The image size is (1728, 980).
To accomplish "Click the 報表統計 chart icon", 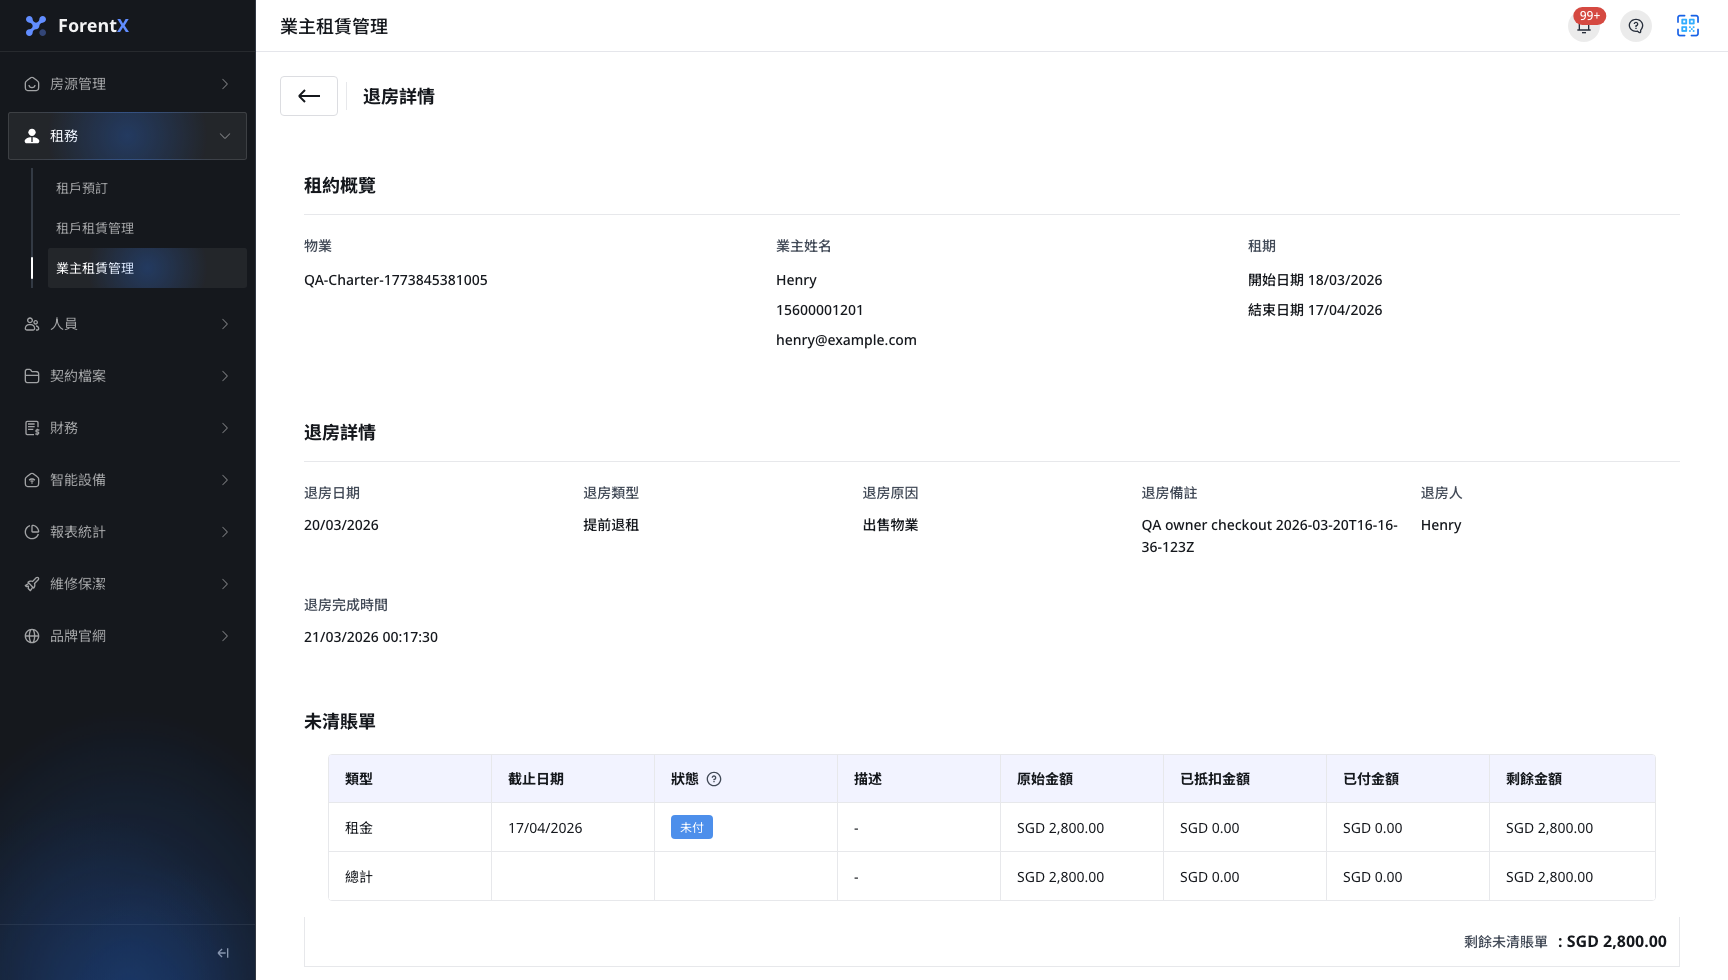I will (x=32, y=532).
